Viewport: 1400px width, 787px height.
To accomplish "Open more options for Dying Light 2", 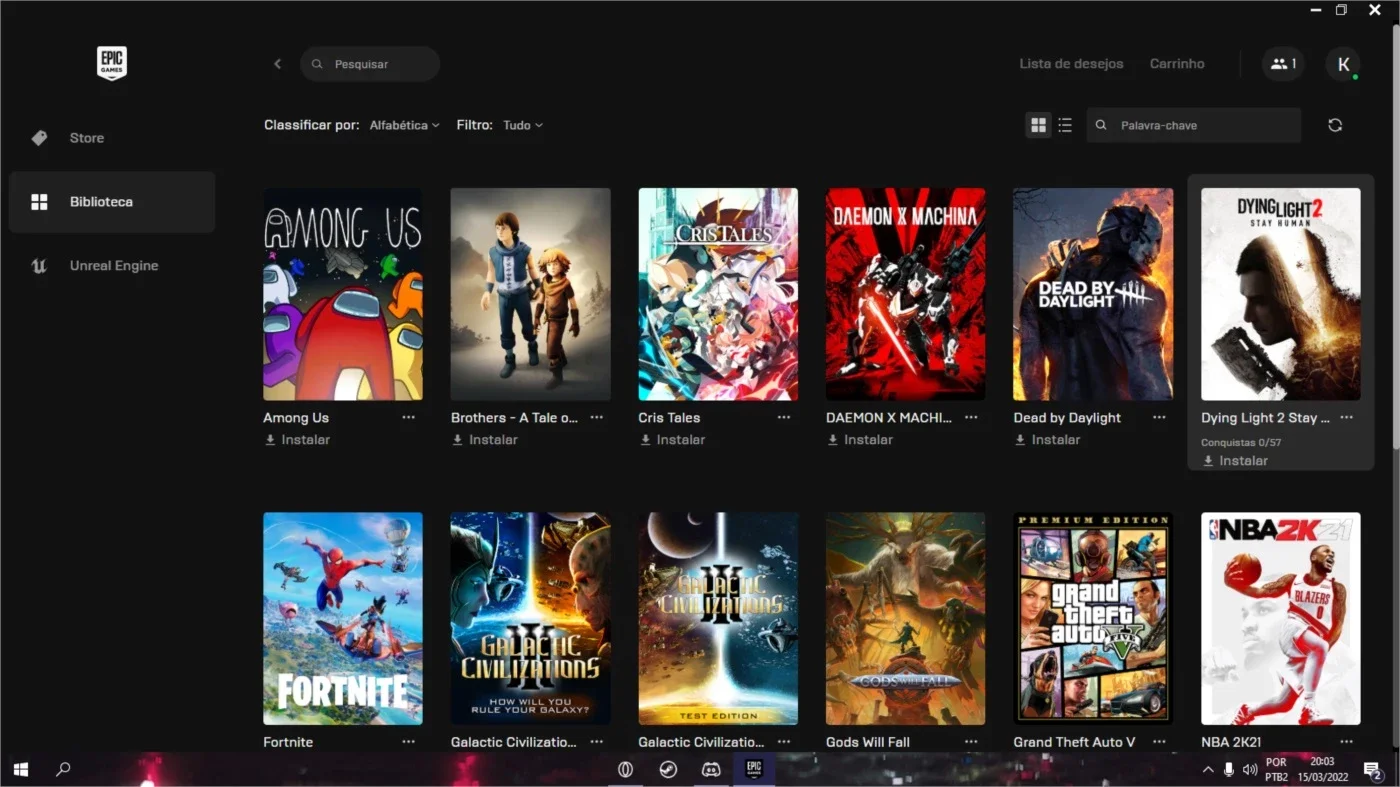I will (1346, 417).
